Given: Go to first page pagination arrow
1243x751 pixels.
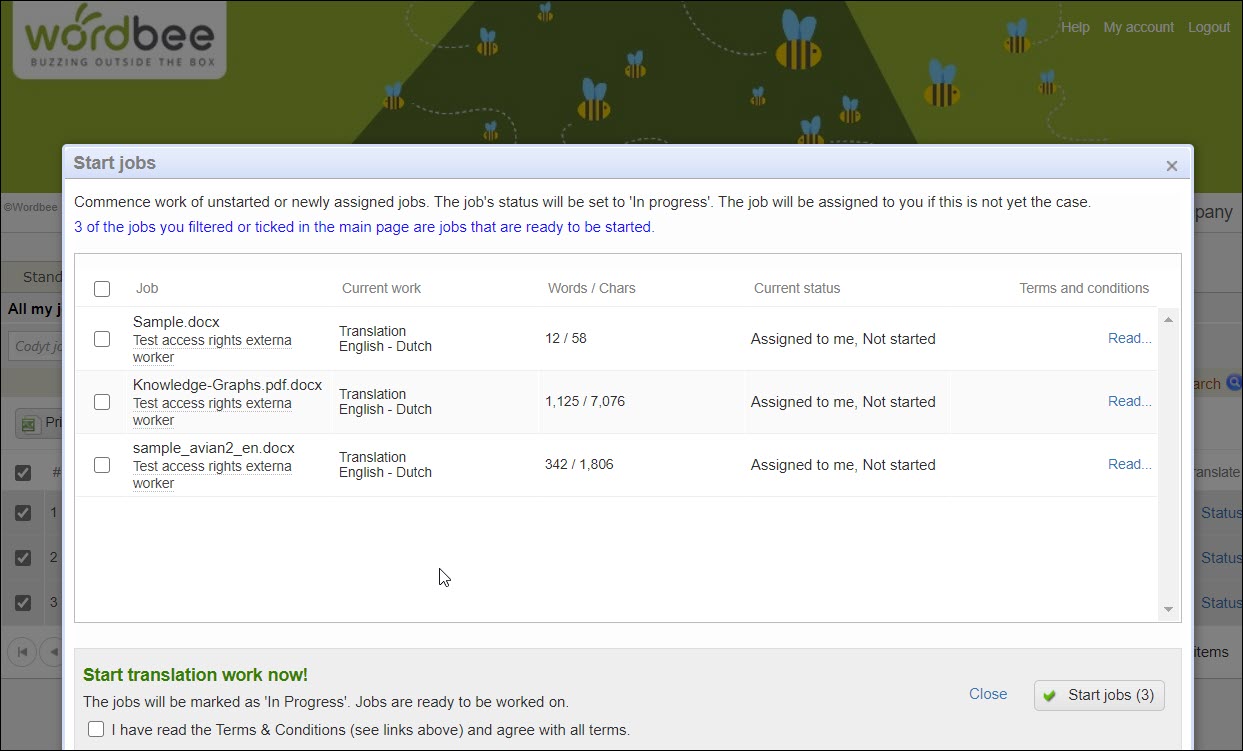Looking at the screenshot, I should point(22,652).
